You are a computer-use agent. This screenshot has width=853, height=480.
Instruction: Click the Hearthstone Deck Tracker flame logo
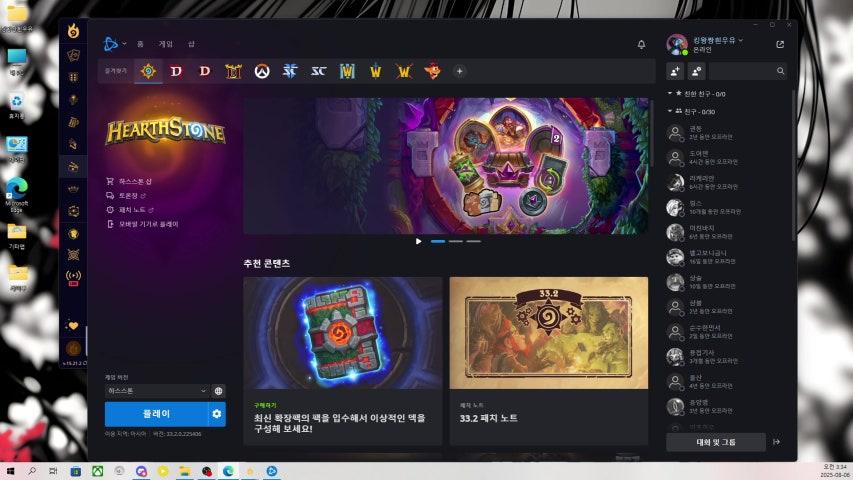[73, 32]
